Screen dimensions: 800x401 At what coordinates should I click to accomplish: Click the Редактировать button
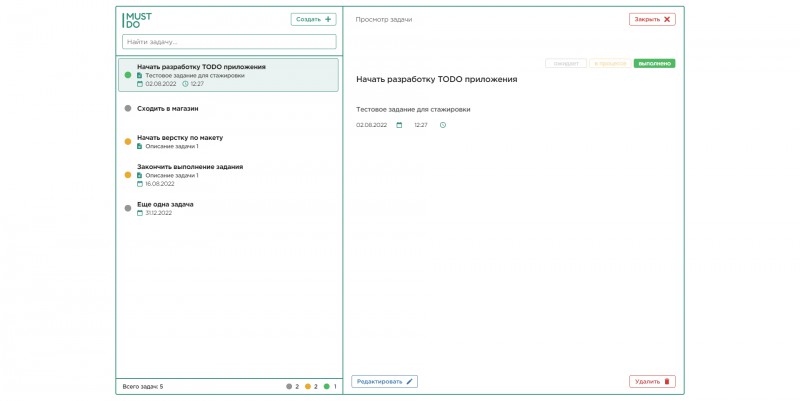coord(385,382)
